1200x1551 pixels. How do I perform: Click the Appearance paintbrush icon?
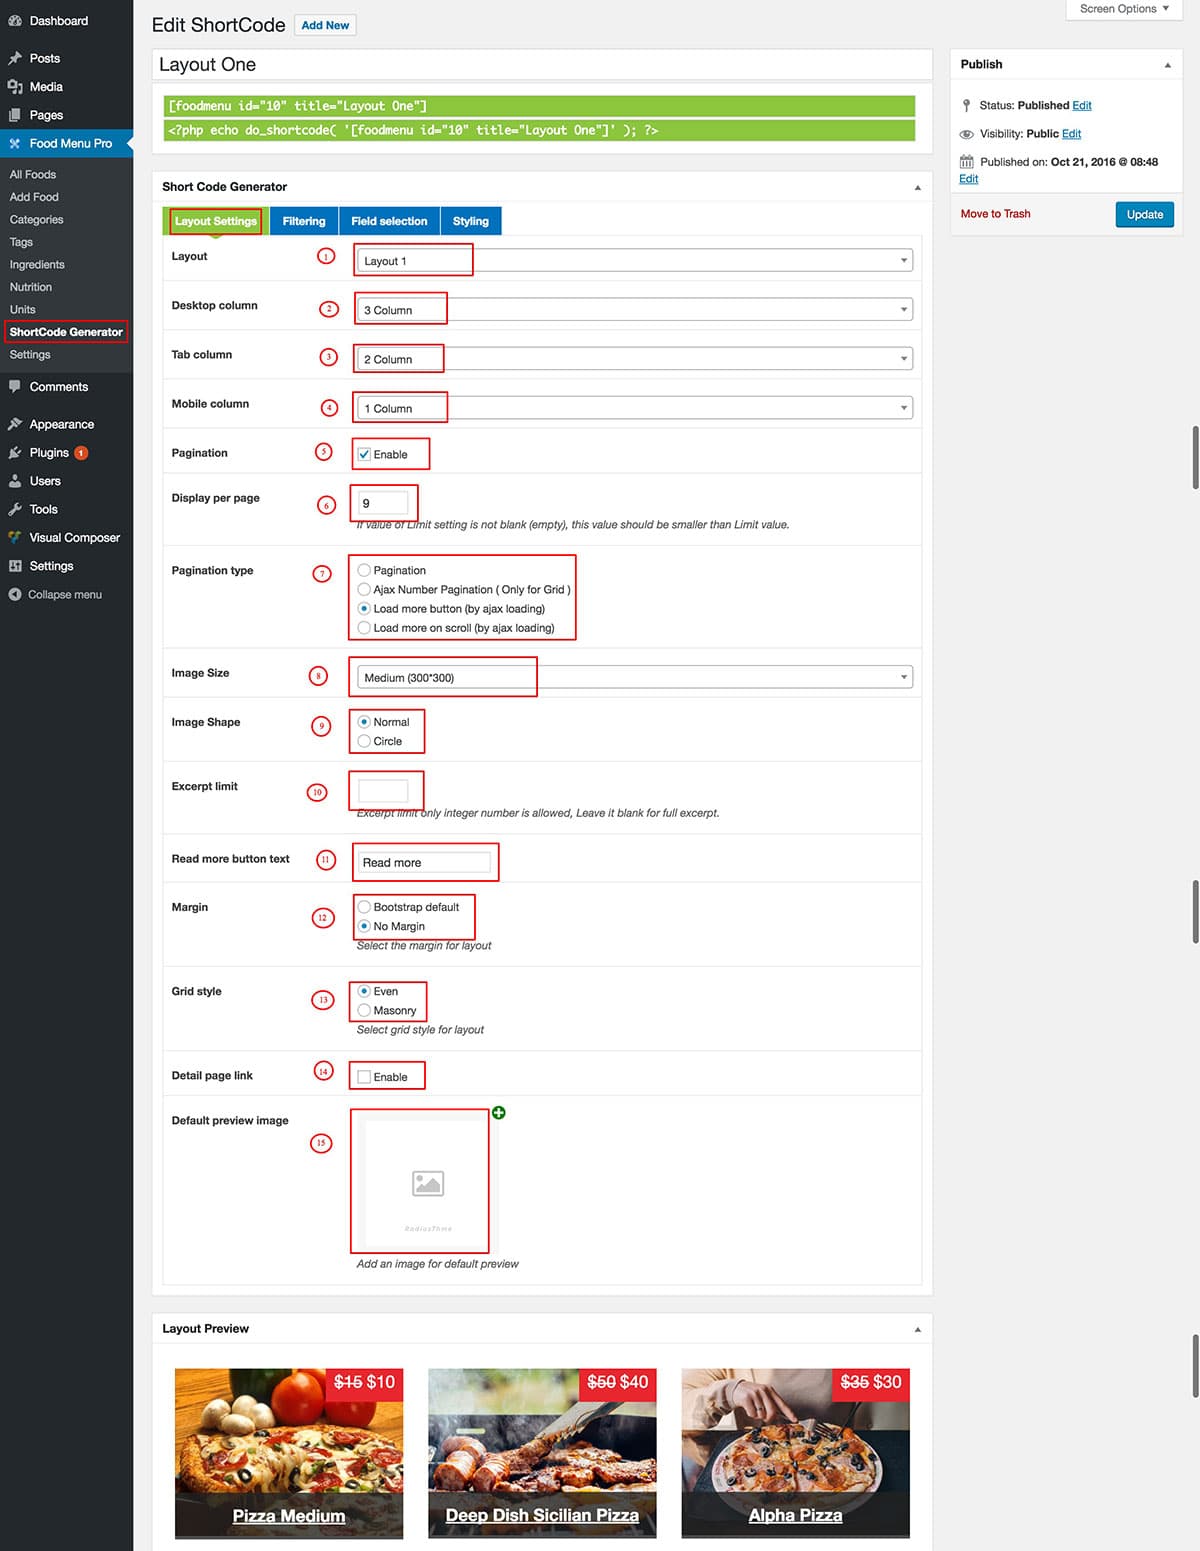(15, 425)
